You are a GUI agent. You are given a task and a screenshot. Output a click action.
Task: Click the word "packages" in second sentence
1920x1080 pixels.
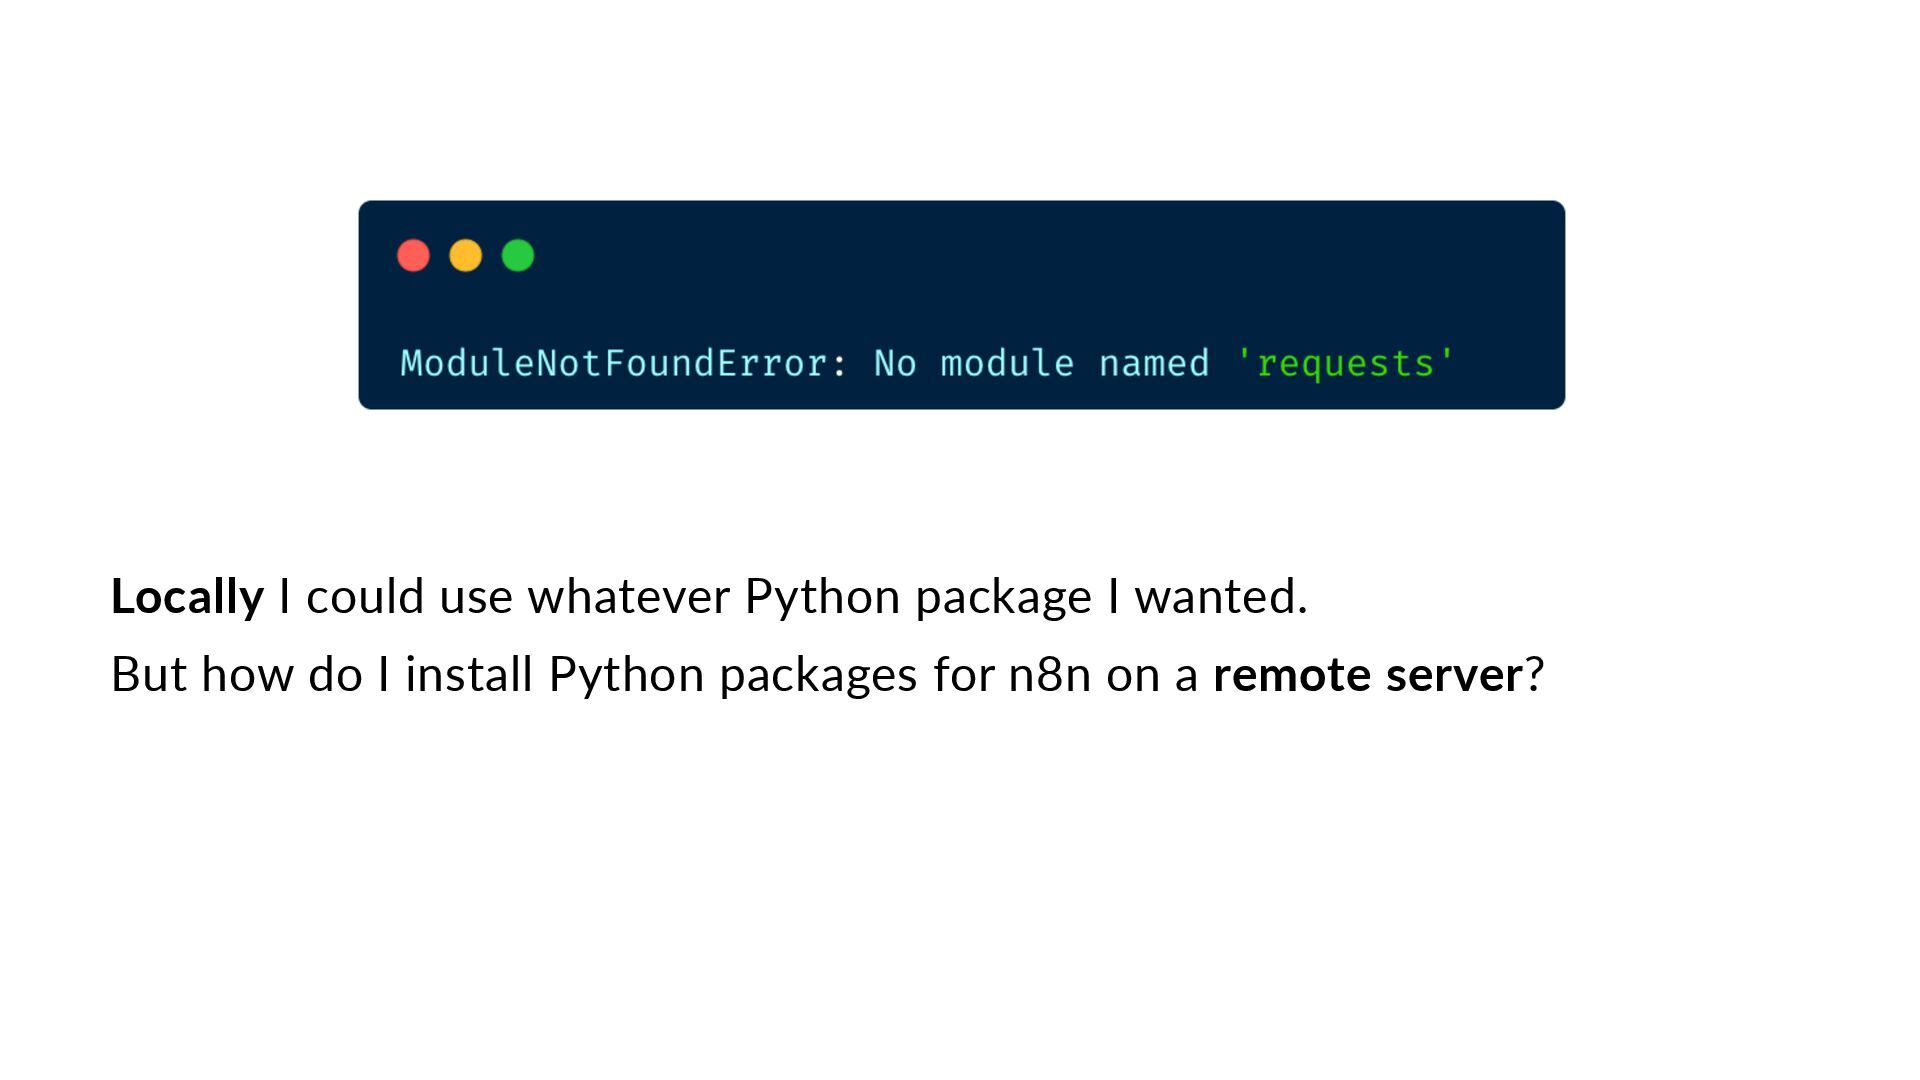(x=818, y=676)
